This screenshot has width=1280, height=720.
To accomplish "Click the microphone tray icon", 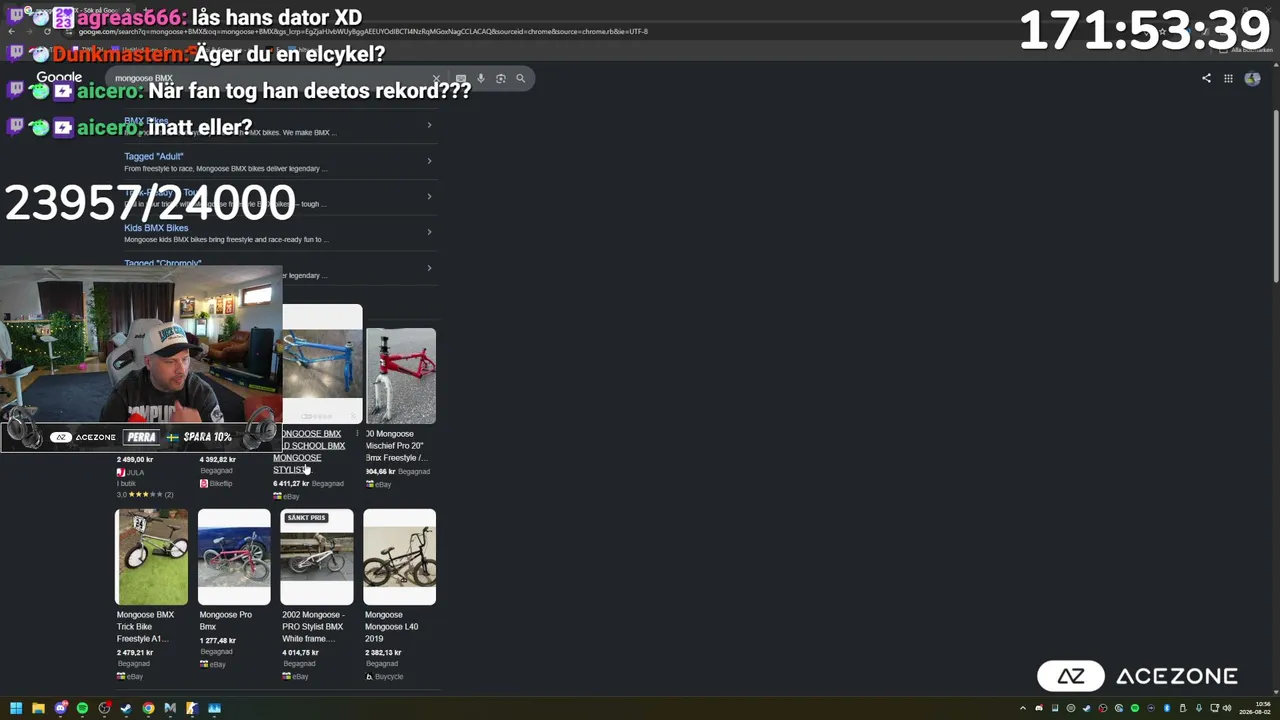I will coord(1199,708).
